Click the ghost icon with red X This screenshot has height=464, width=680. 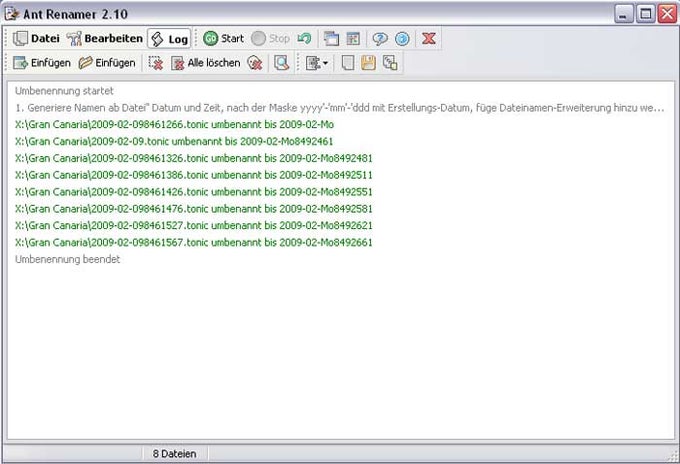tap(255, 63)
